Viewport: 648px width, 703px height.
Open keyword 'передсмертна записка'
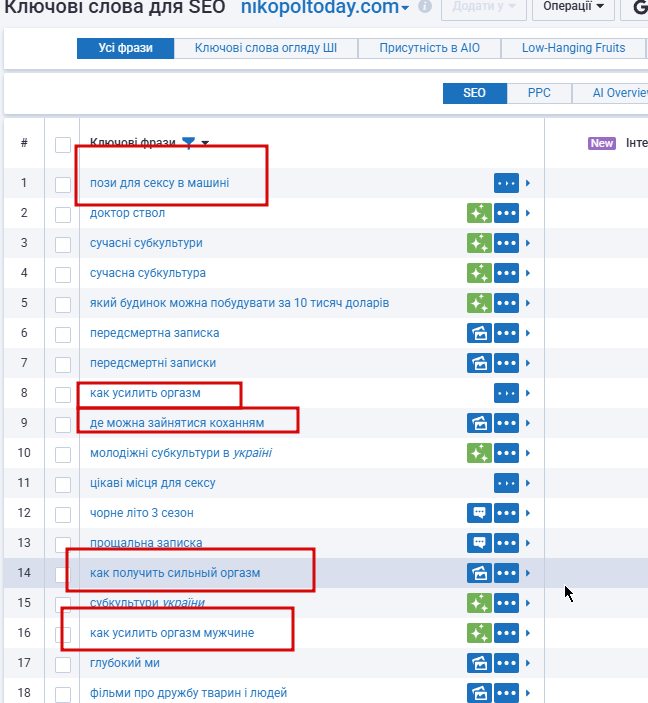pyautogui.click(x=155, y=333)
